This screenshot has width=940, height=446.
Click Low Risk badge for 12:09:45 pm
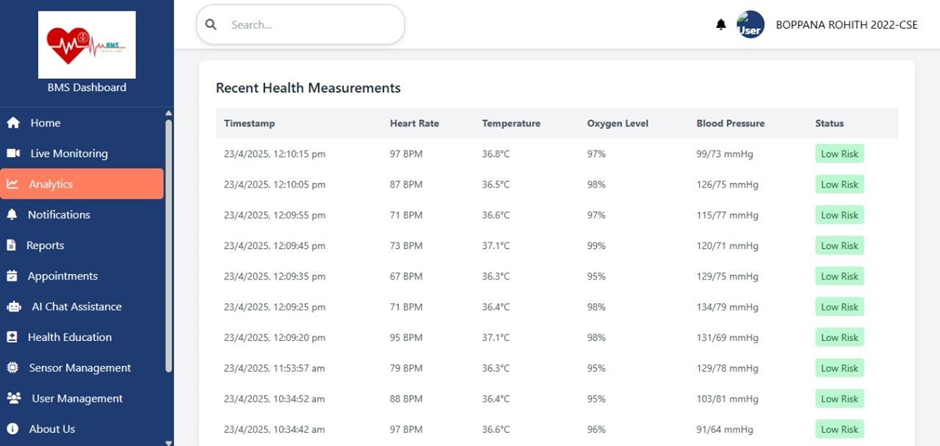[x=839, y=245]
